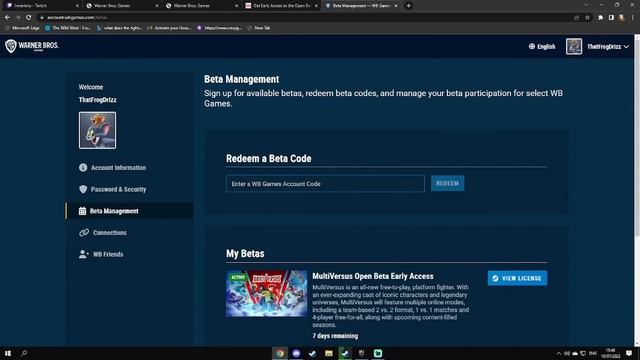Viewport: 640px width, 360px height.
Task: Open the Activate your Hous... bookmark
Action: coord(169,28)
